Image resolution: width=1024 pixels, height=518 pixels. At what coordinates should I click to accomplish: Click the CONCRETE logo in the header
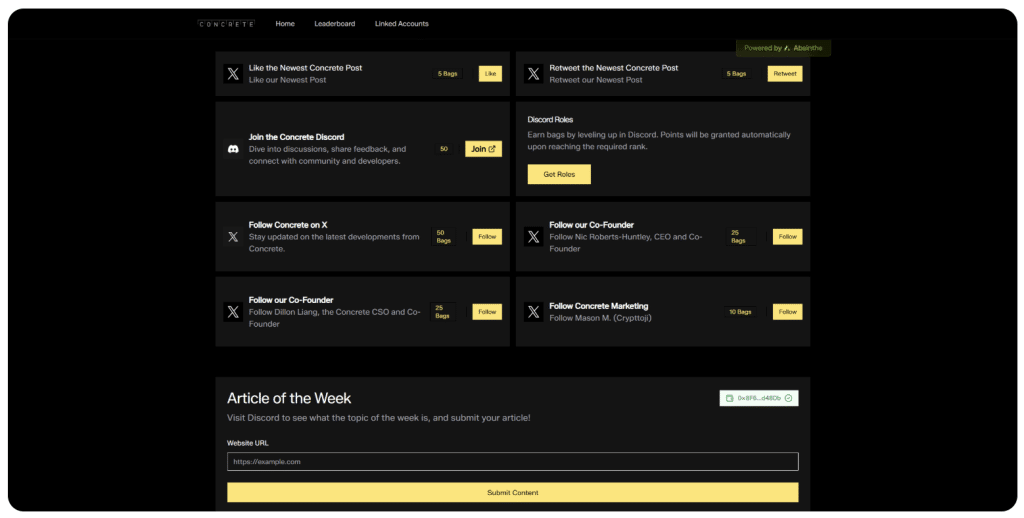[226, 24]
